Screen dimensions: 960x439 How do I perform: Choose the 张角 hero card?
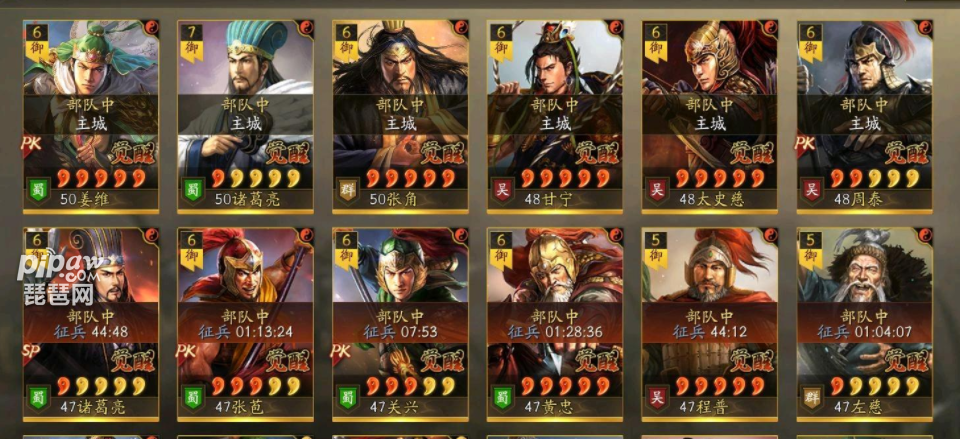coord(400,116)
